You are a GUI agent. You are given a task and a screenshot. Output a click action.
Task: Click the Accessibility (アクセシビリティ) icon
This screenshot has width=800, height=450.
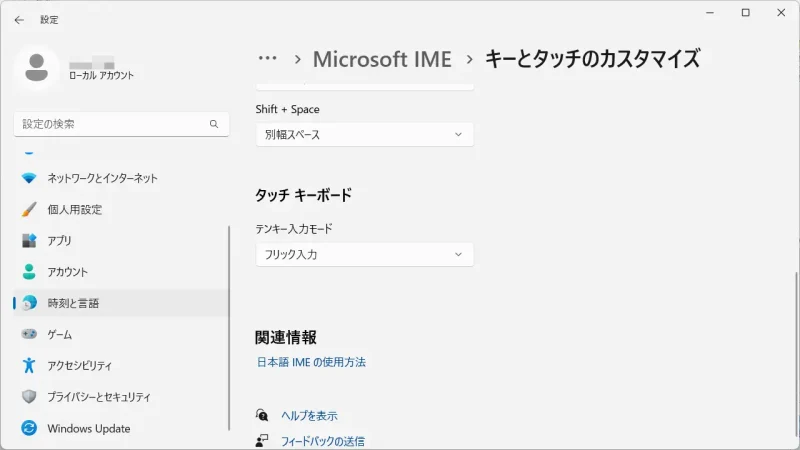[29, 366]
